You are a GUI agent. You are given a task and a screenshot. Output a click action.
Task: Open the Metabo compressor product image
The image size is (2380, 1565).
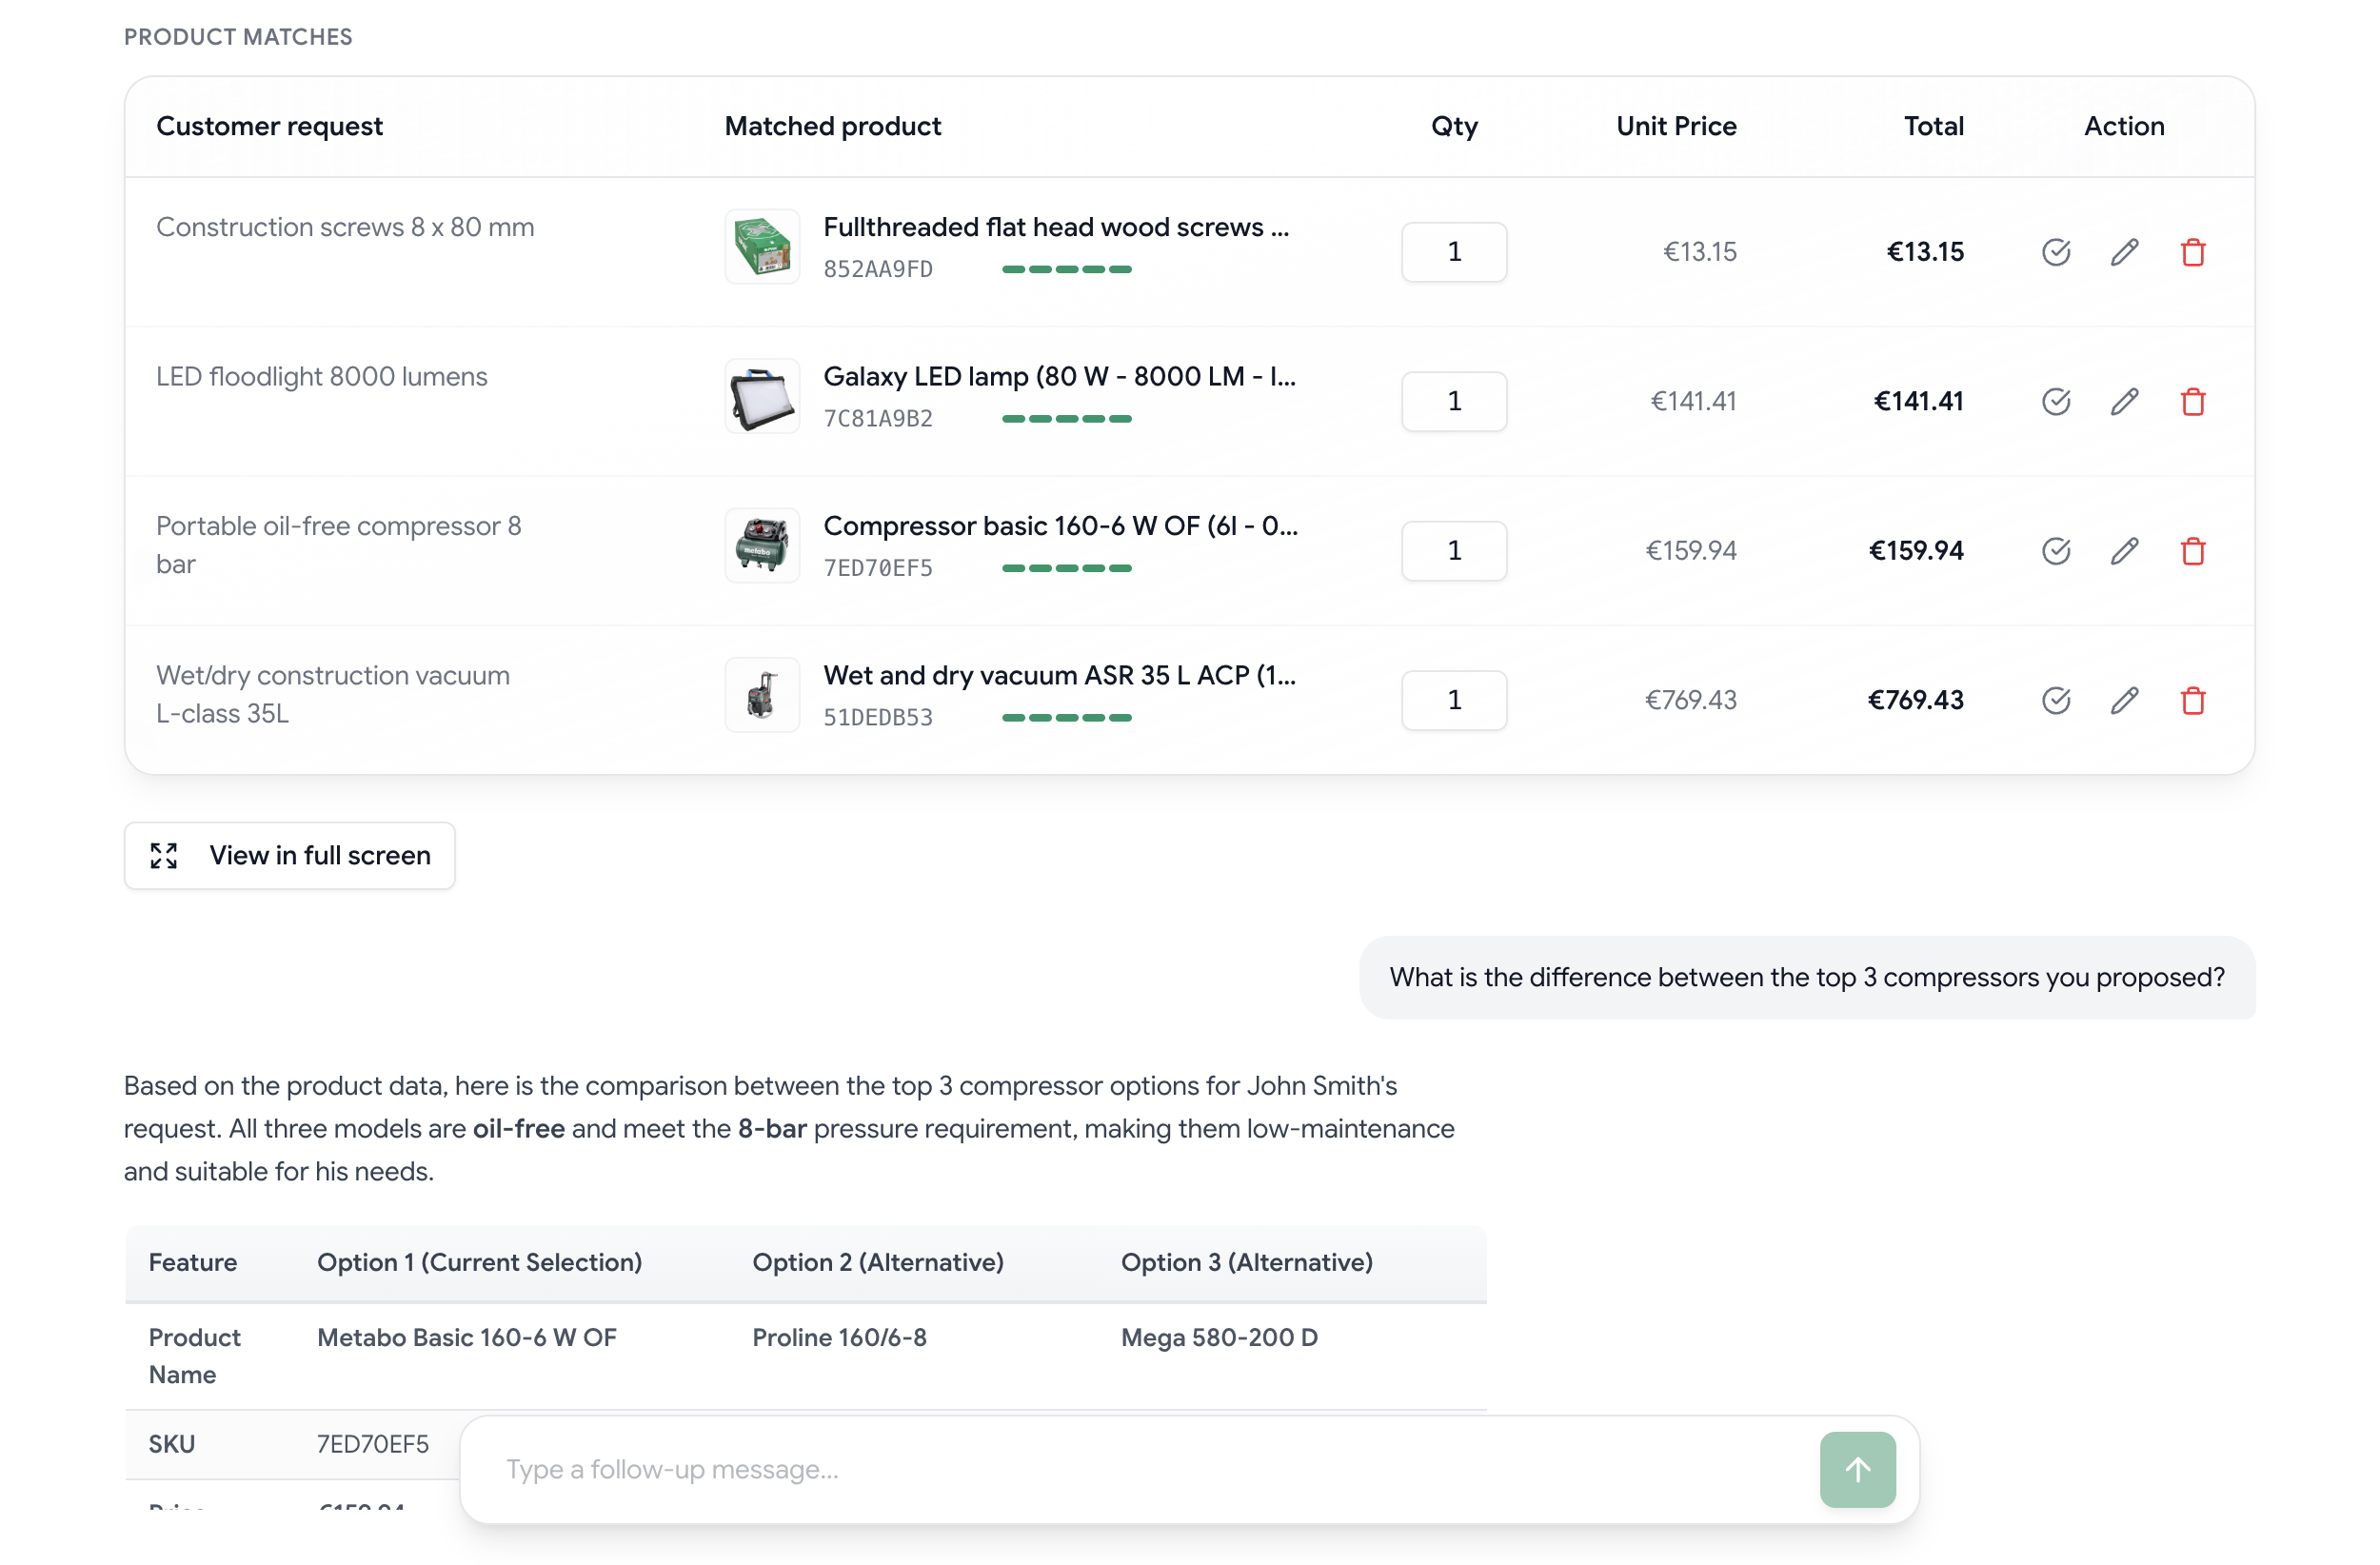762,546
